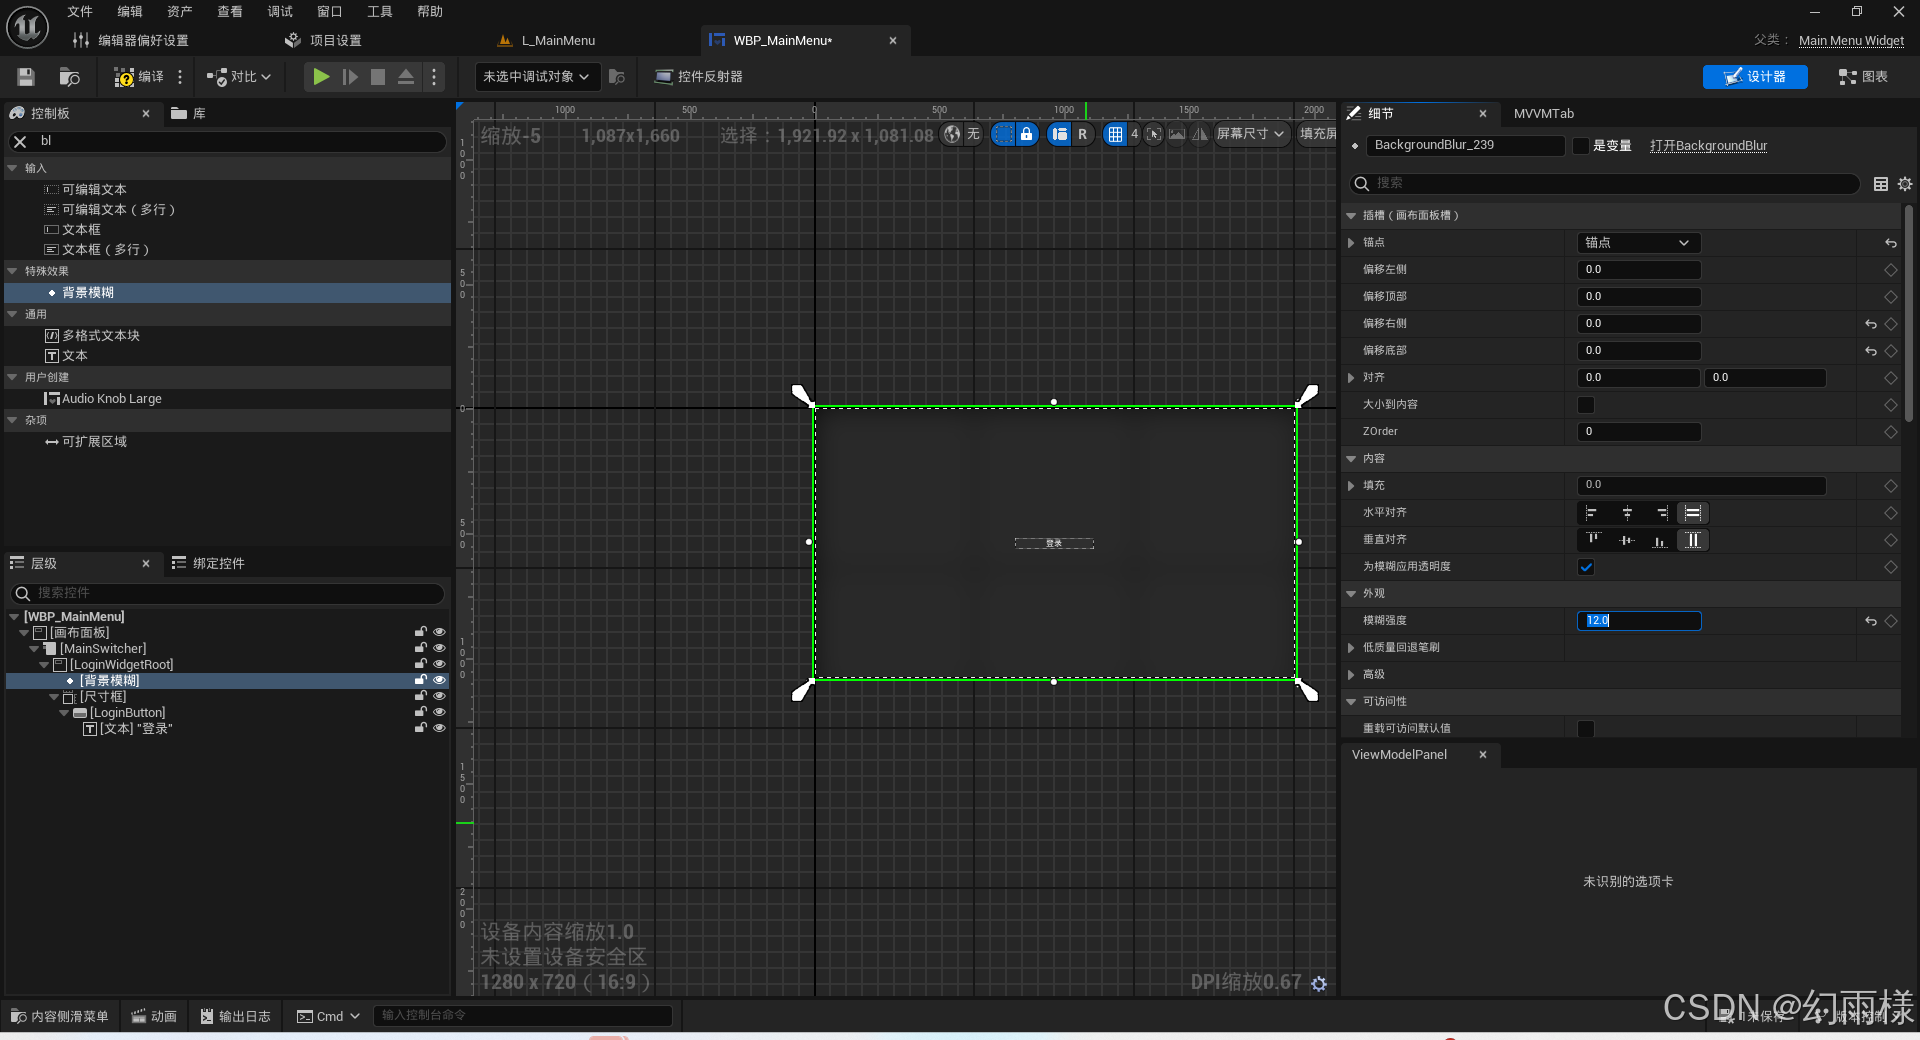This screenshot has width=1920, height=1040.
Task: Select horizontal align center icon
Action: 1627,513
